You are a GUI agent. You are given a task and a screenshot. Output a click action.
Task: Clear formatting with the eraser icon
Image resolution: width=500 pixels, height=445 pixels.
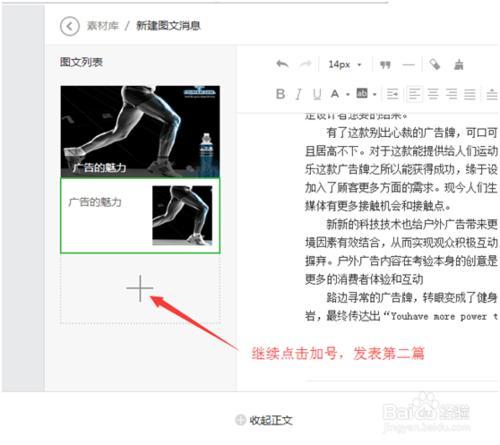435,64
